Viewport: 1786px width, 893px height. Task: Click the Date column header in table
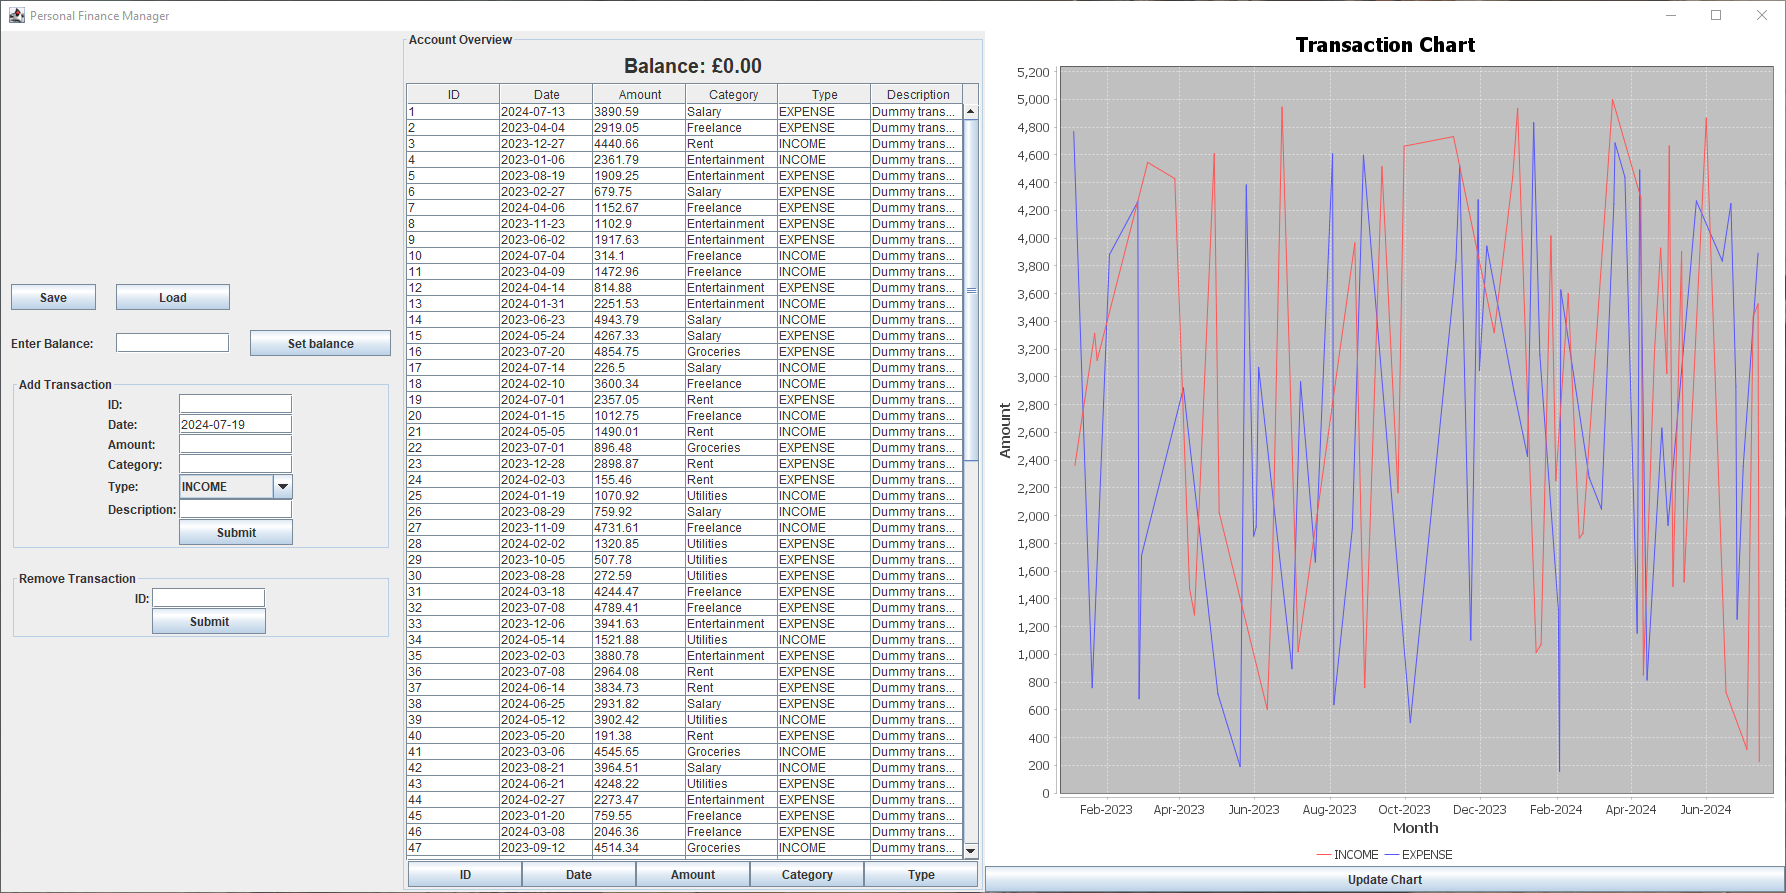click(546, 94)
